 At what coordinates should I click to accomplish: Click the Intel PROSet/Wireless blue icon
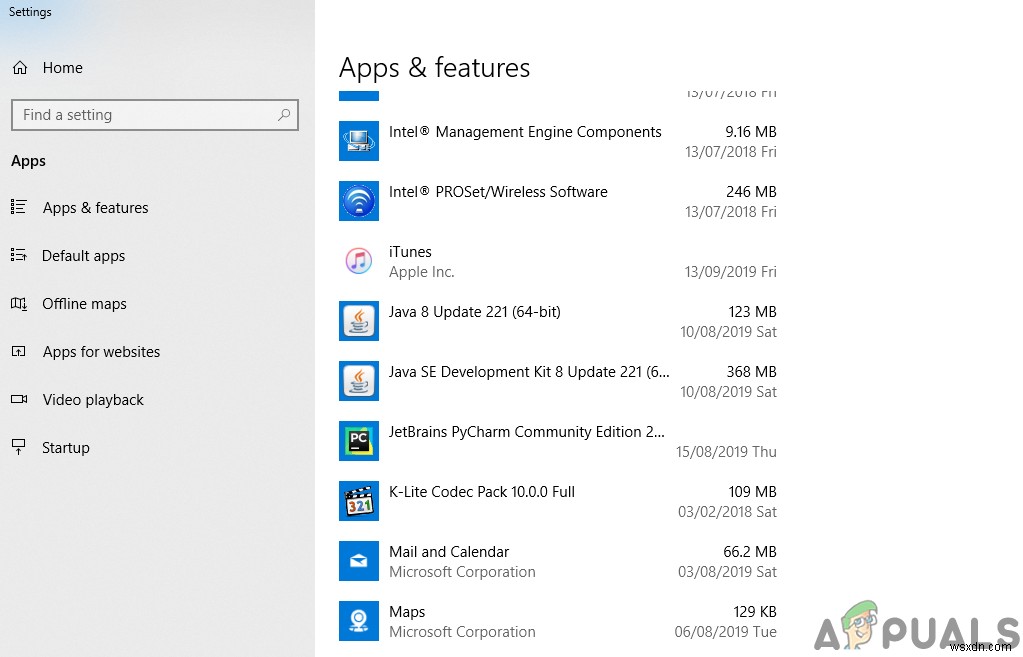tap(359, 201)
